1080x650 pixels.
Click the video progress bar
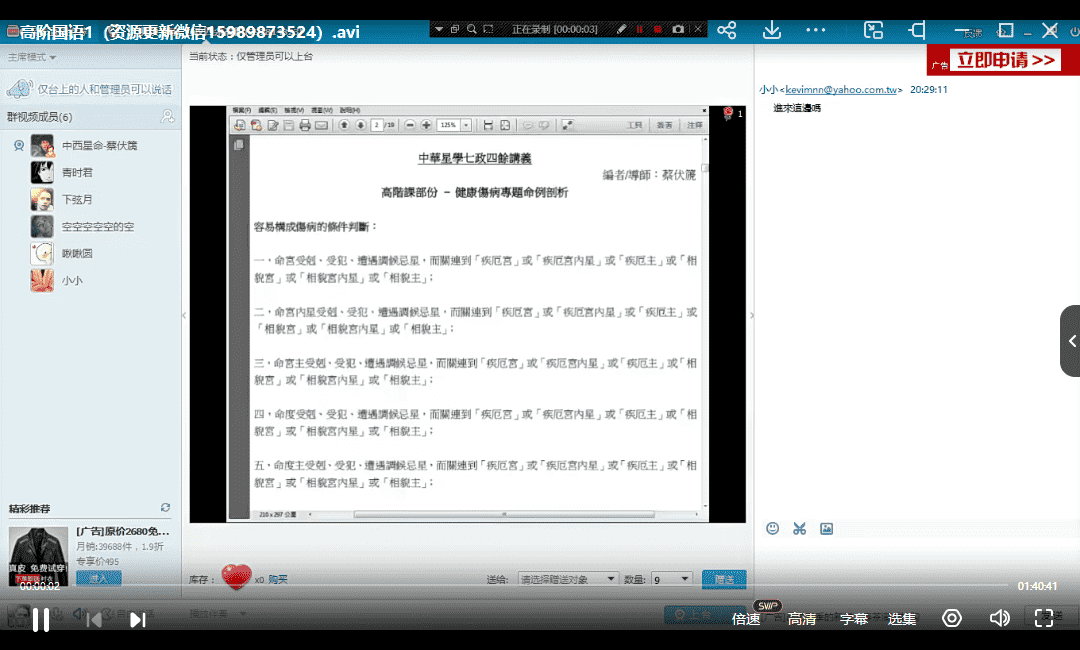point(500,586)
